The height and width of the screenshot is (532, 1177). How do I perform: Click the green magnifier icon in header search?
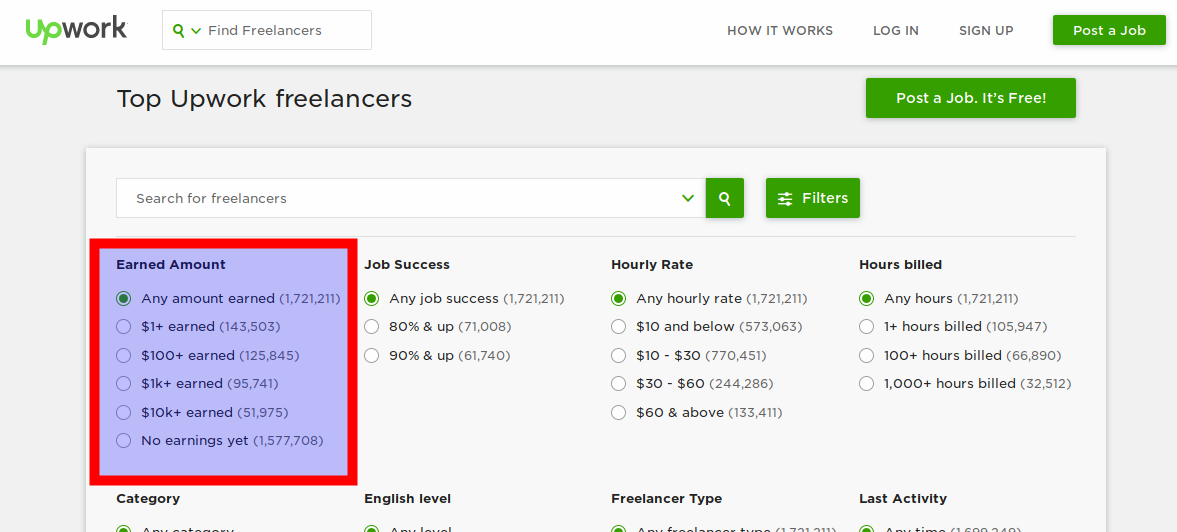pos(179,31)
